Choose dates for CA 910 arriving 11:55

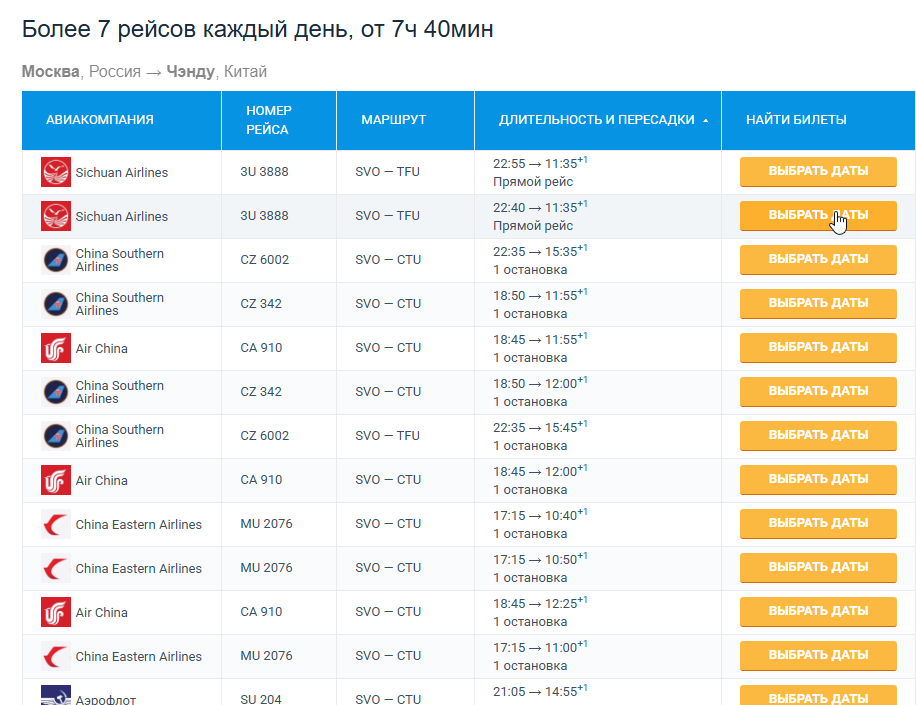tap(818, 348)
